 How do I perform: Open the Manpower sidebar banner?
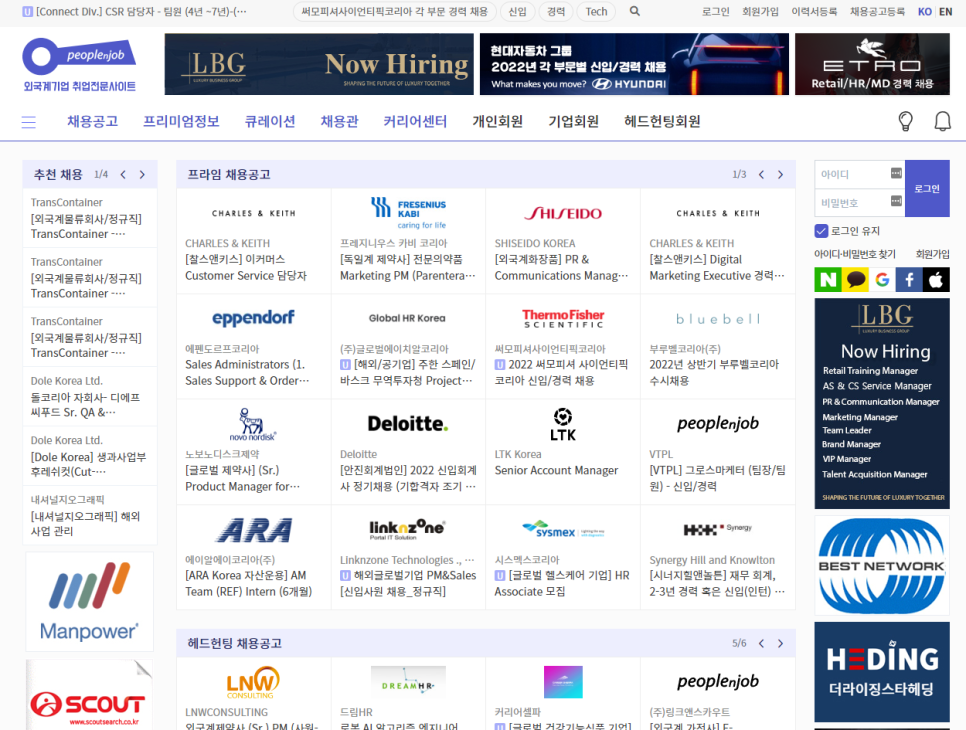tap(89, 601)
